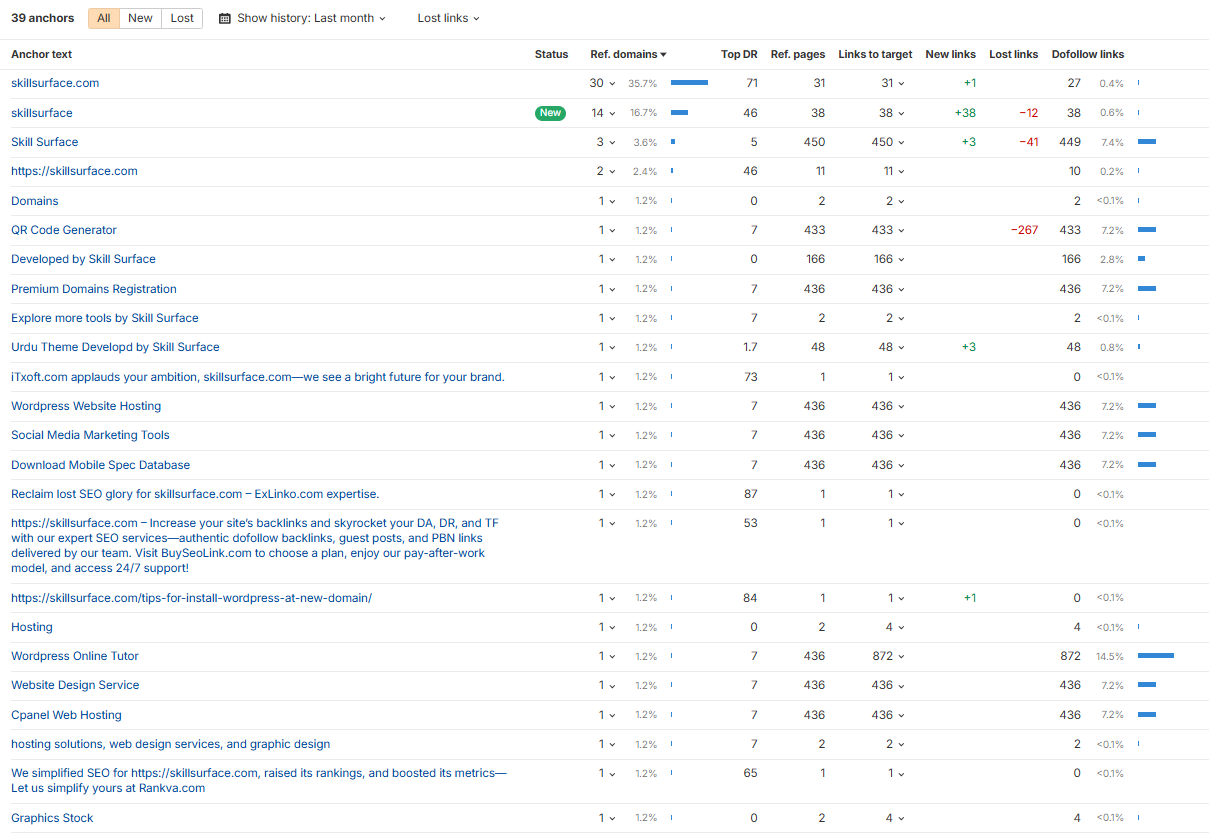This screenshot has width=1209, height=839.
Task: Expand links to target 450 for Skill Surface
Action: point(889,142)
